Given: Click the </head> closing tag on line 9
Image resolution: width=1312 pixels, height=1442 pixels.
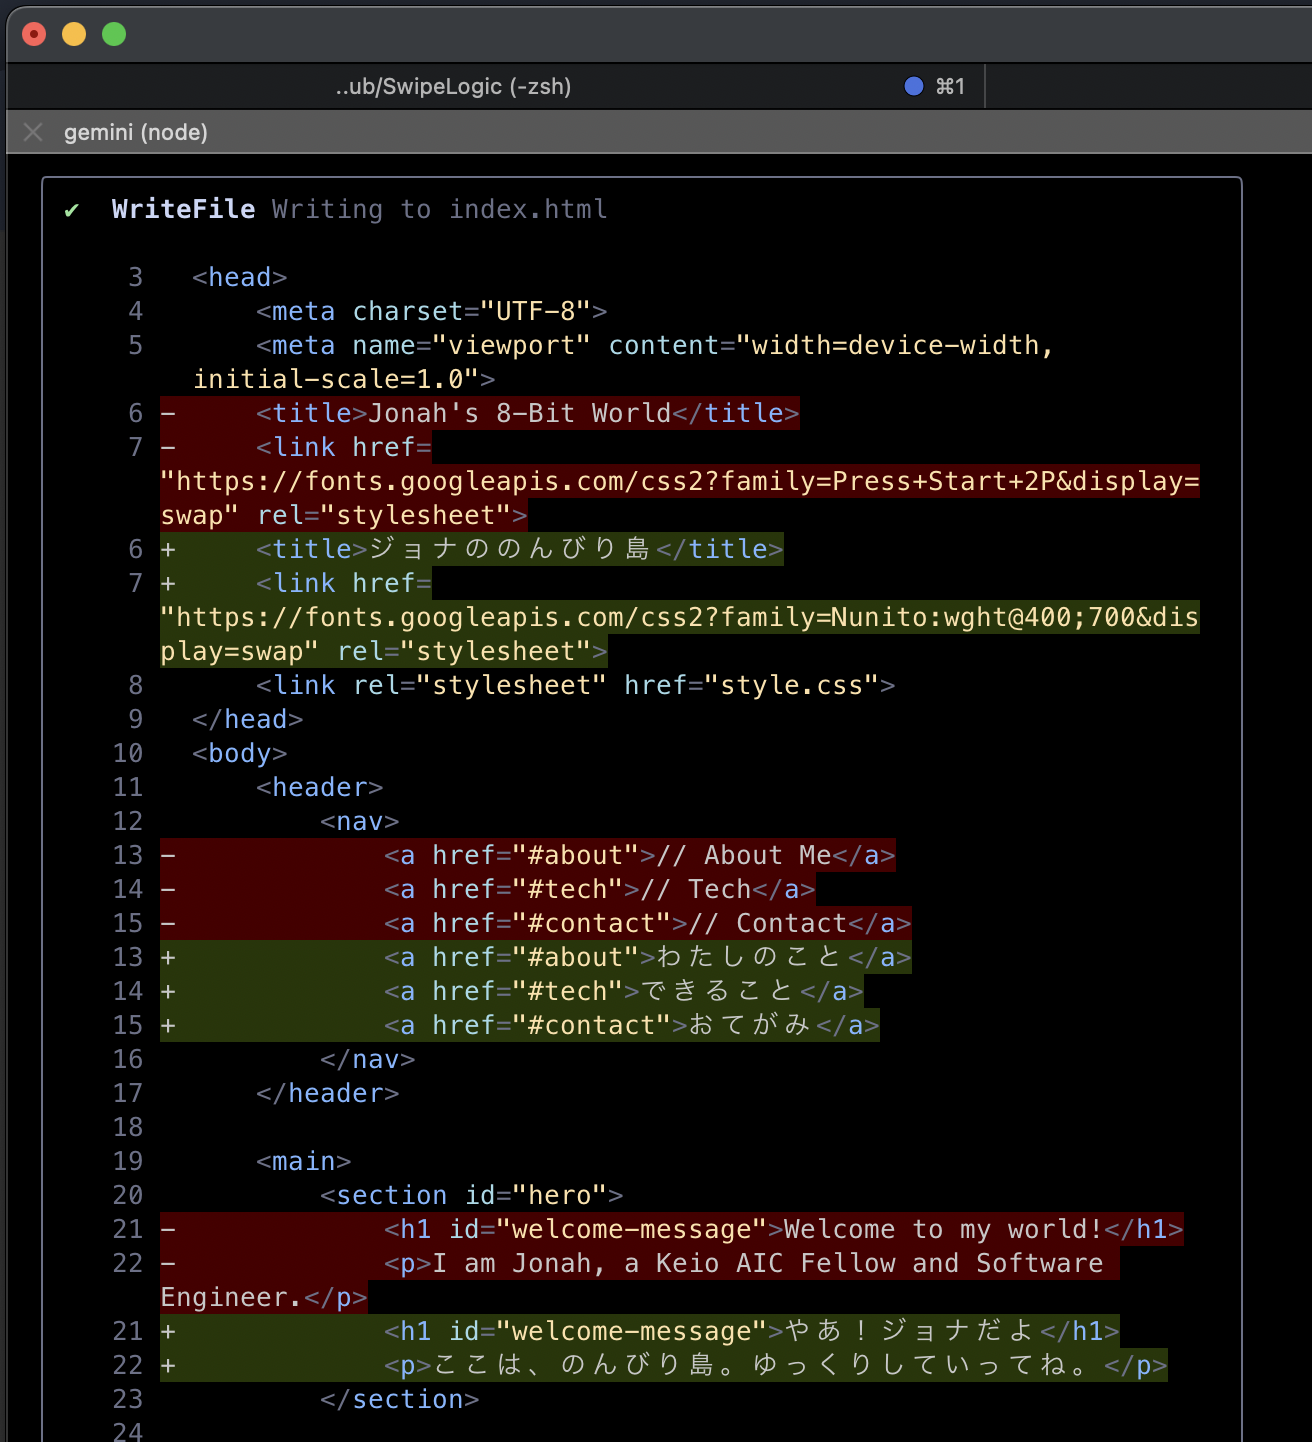Looking at the screenshot, I should point(248,719).
